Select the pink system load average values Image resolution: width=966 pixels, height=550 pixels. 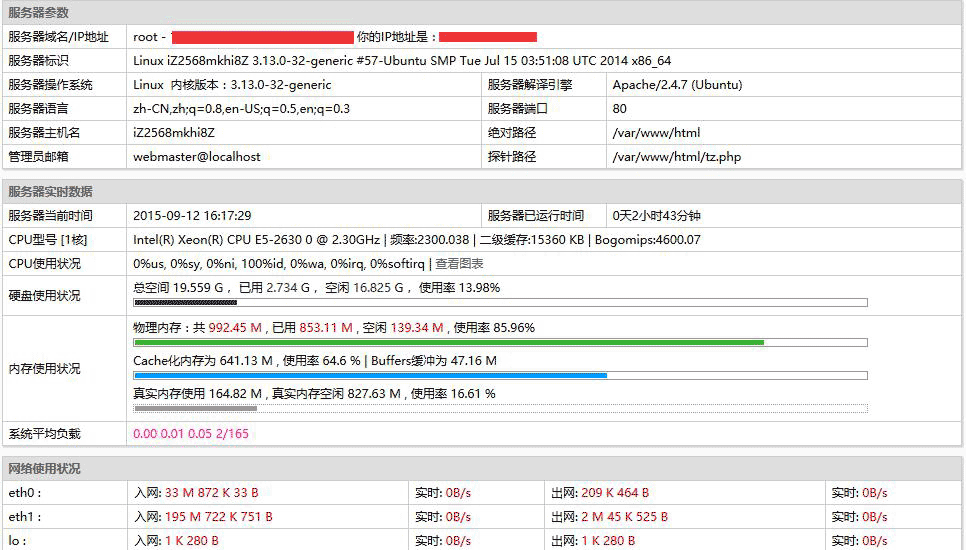click(x=190, y=434)
